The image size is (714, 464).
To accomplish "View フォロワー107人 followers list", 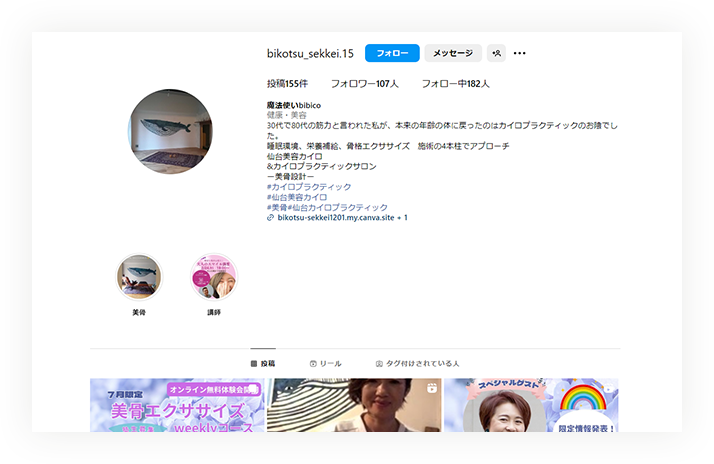I will coord(364,84).
